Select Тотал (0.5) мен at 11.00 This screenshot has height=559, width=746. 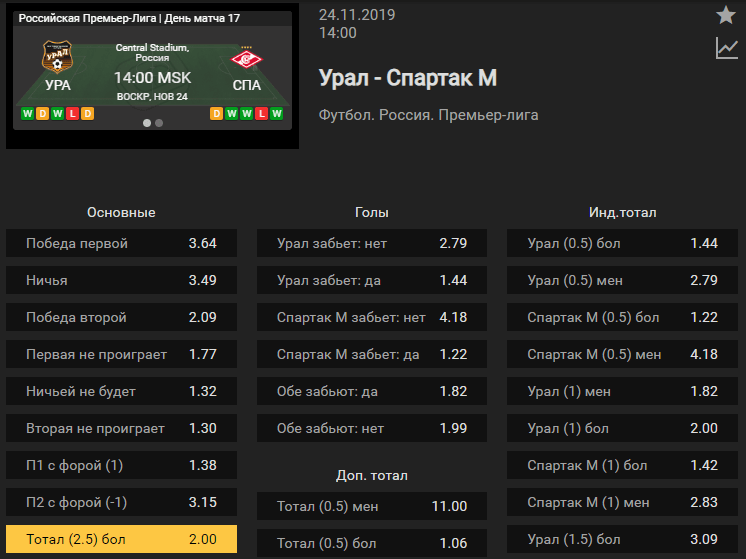point(372,506)
